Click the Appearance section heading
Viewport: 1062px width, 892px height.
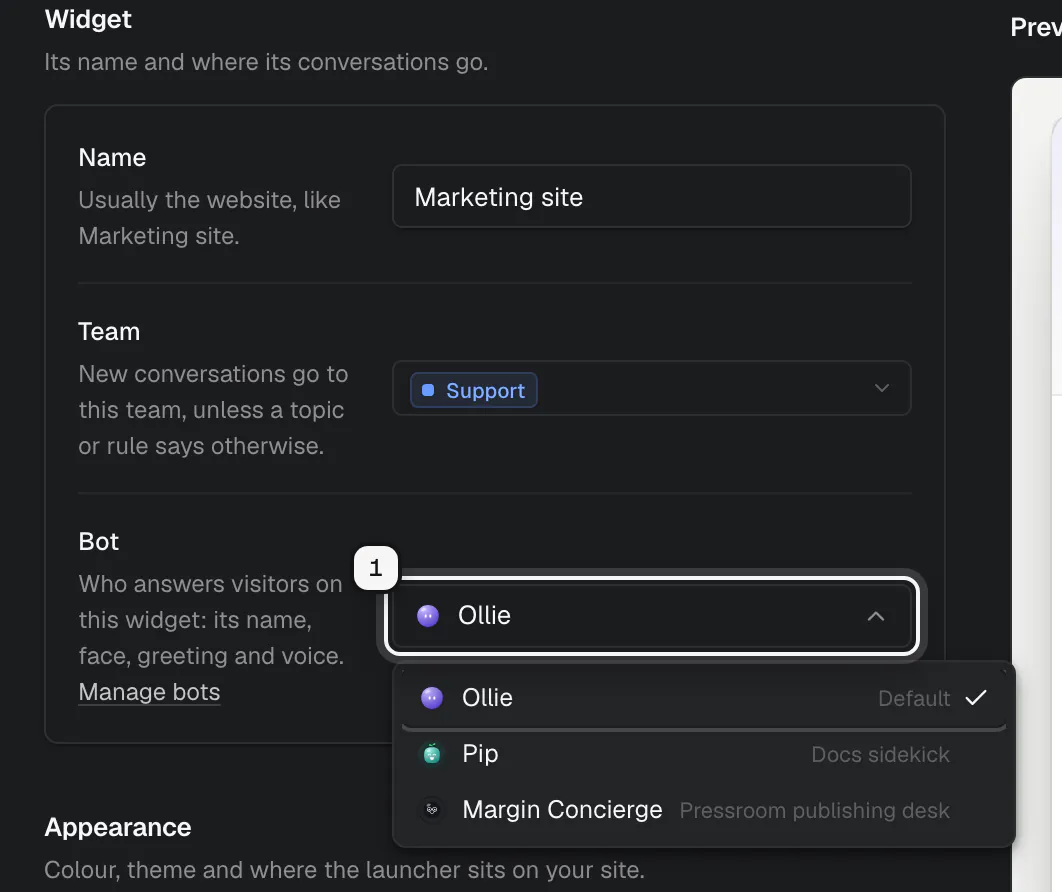pyautogui.click(x=118, y=827)
